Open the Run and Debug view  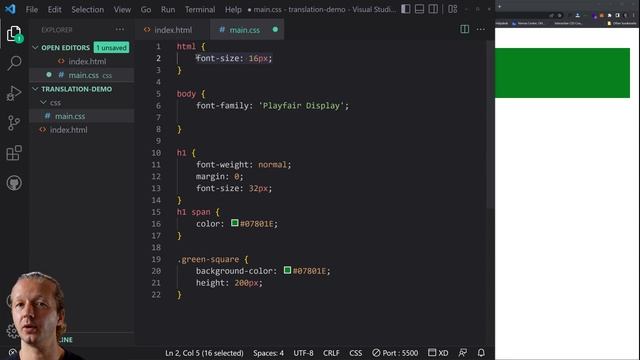pyautogui.click(x=14, y=93)
